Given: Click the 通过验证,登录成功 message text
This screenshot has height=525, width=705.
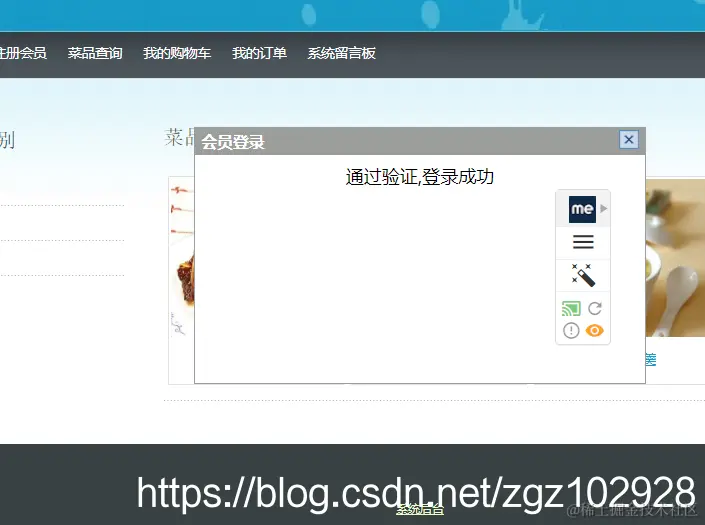Looking at the screenshot, I should tap(419, 177).
